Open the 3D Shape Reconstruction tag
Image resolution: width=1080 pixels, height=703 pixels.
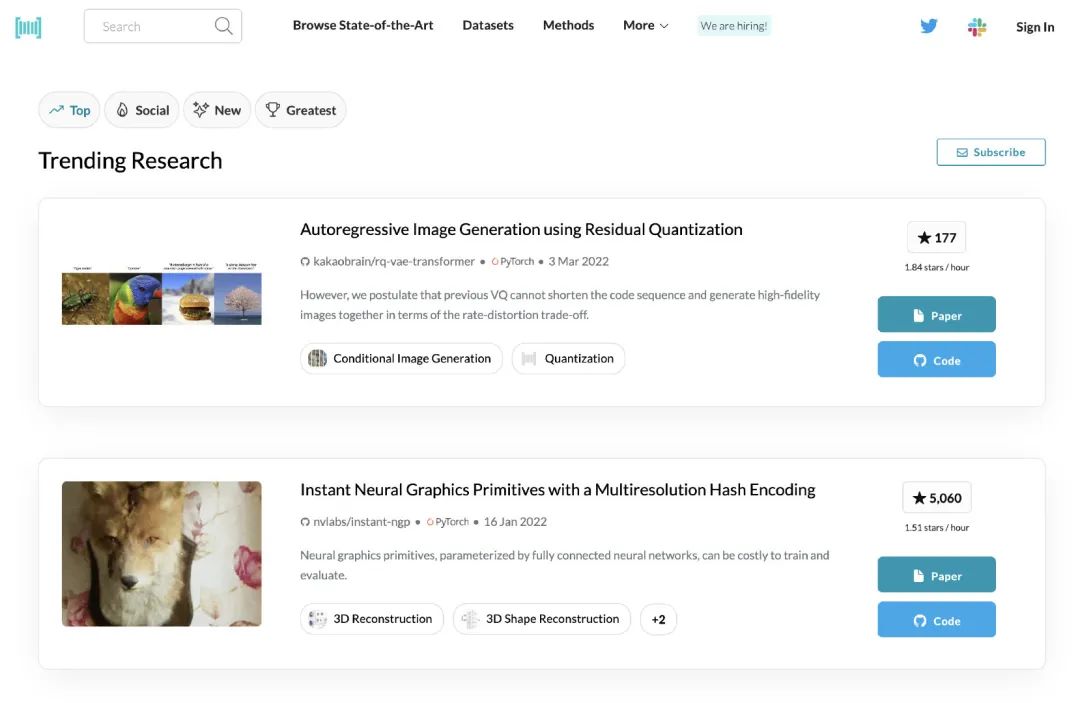point(541,619)
